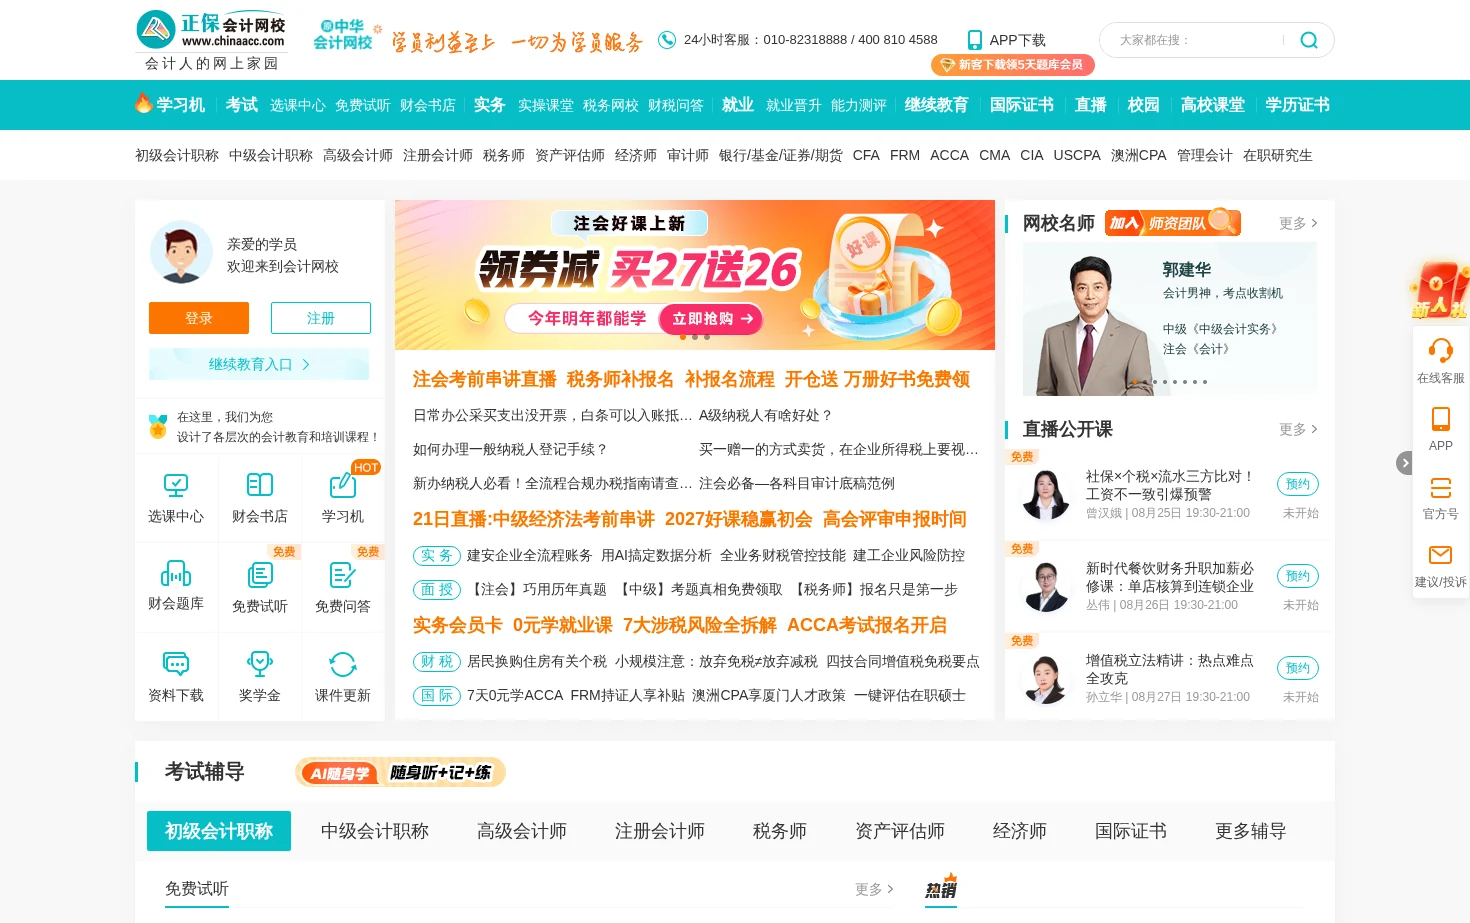Open the 21日直播:中级经济法考前串讲 link
The width and height of the screenshot is (1470, 923).
point(534,519)
